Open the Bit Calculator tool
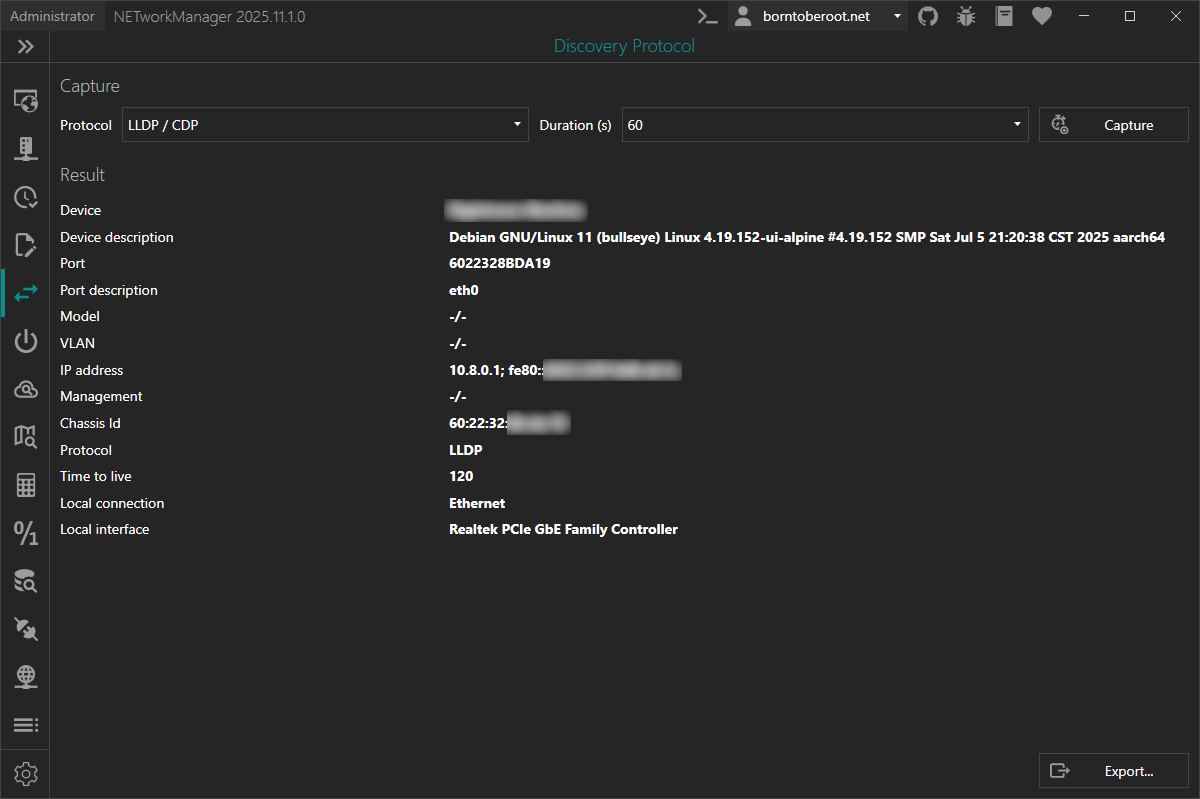This screenshot has height=799, width=1200. pyautogui.click(x=26, y=533)
